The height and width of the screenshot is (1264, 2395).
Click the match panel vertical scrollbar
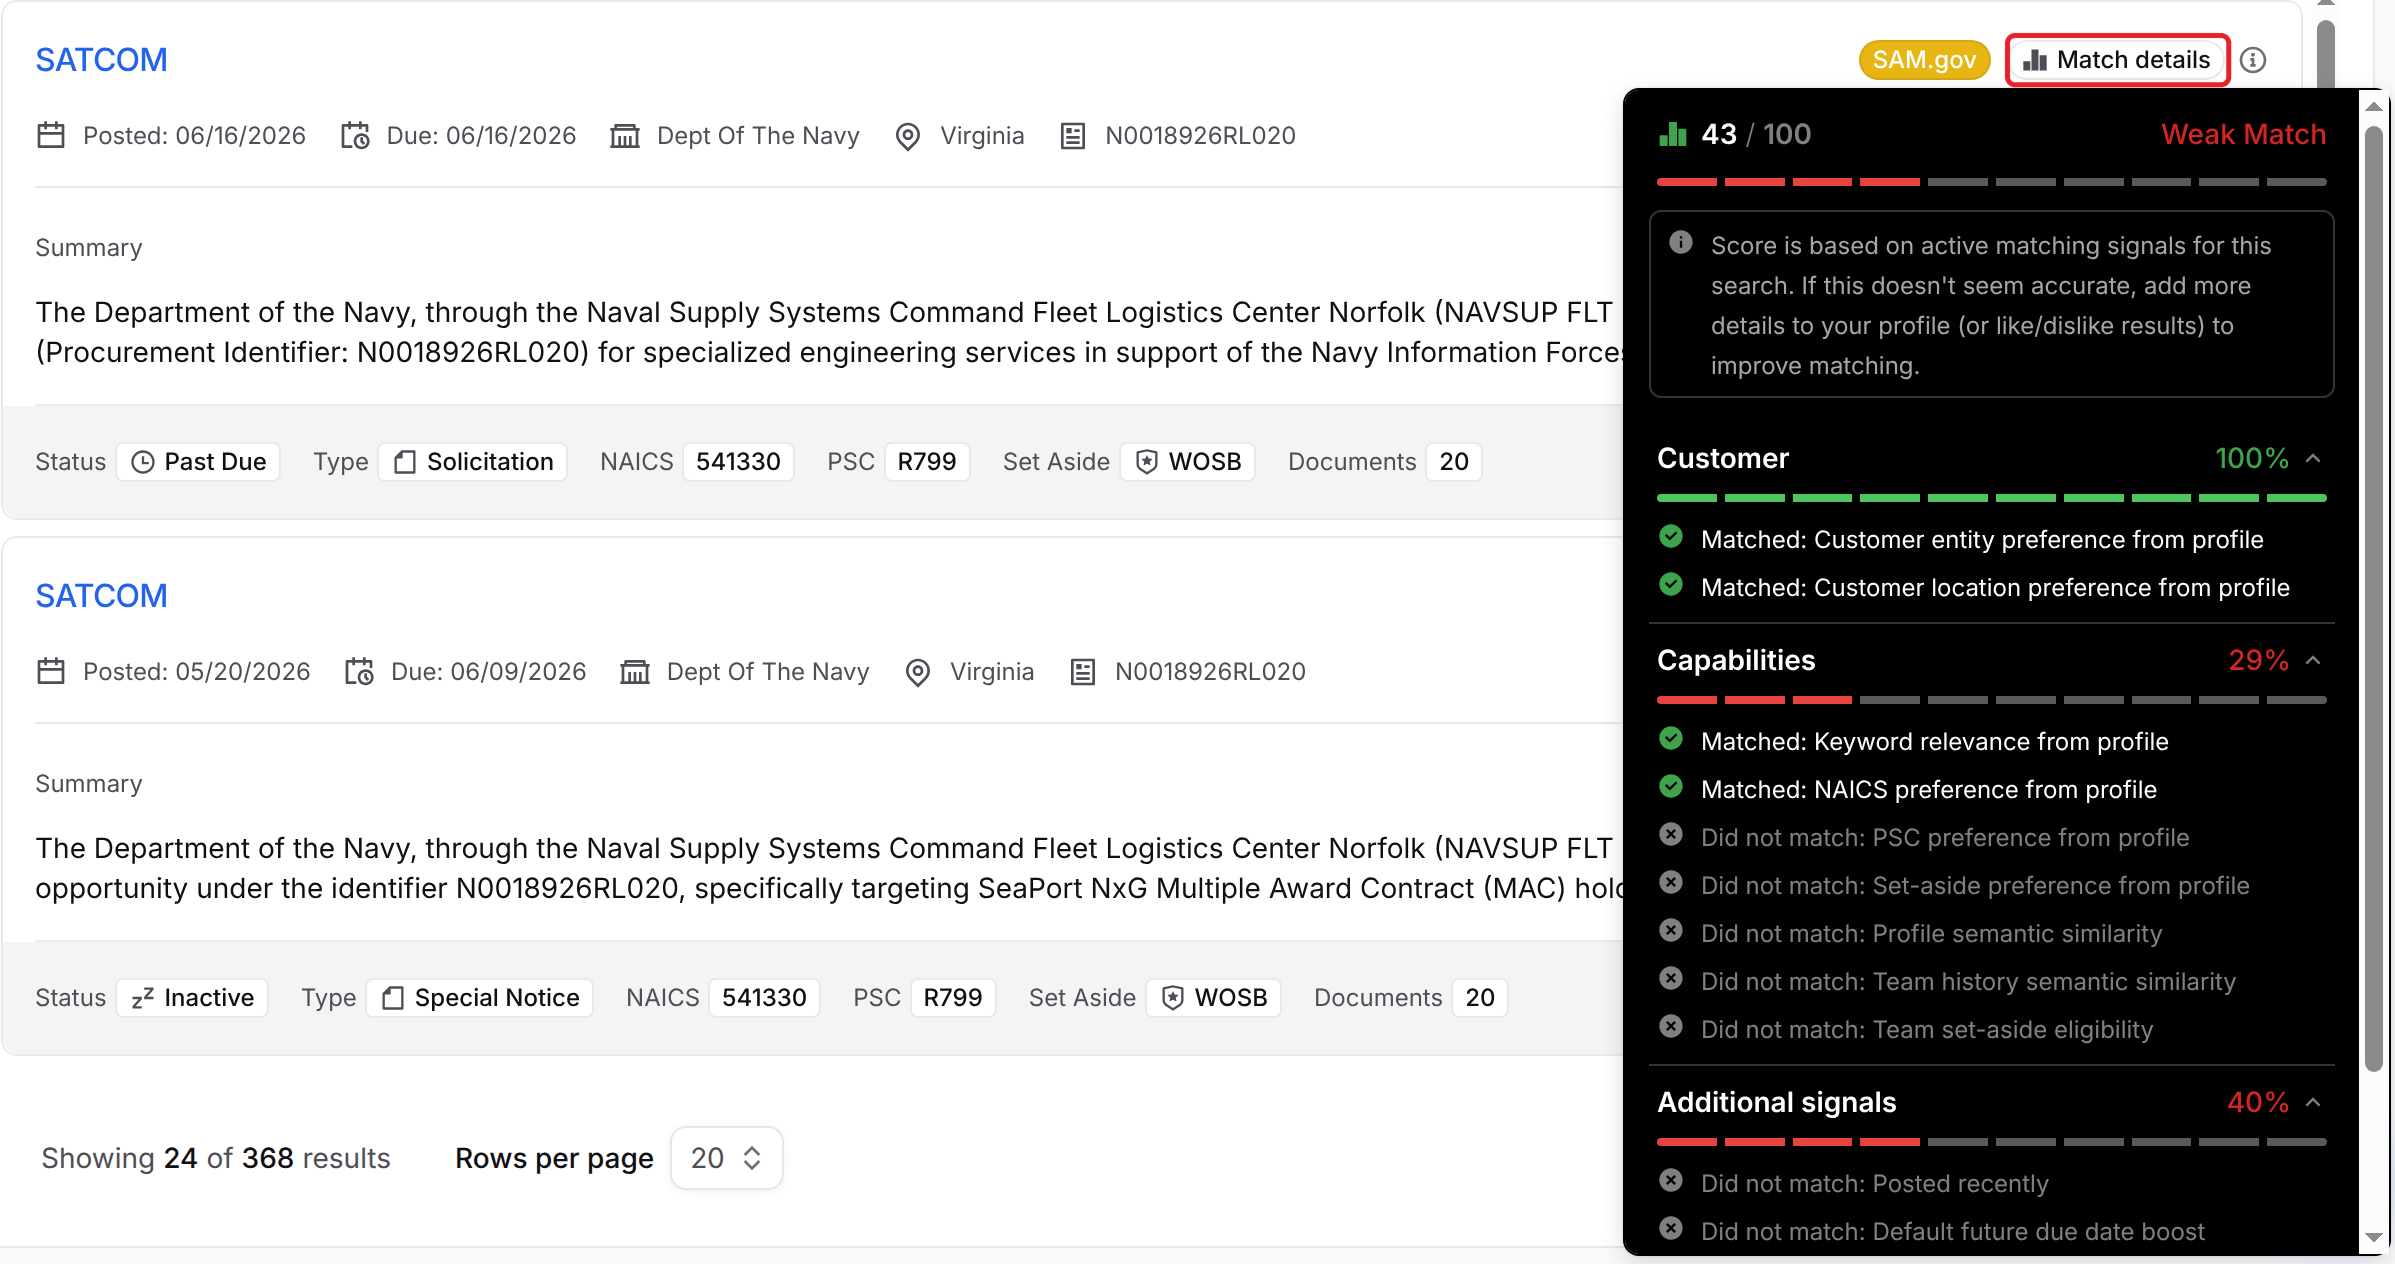tap(2374, 600)
